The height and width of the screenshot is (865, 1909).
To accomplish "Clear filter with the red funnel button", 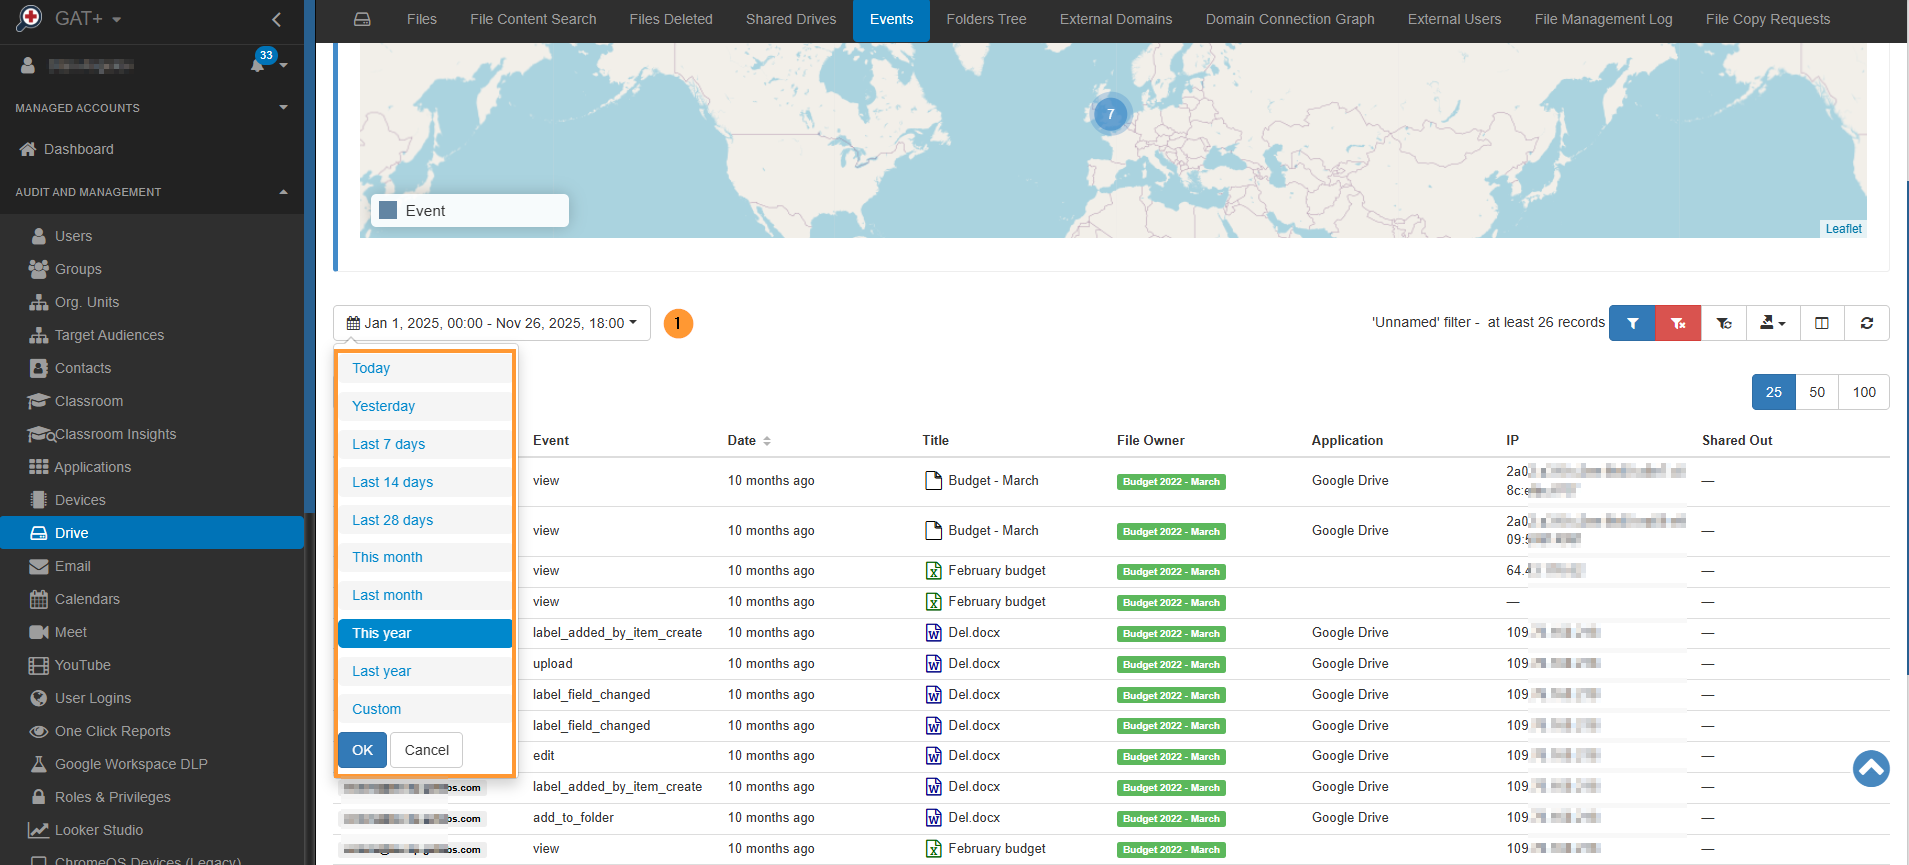I will point(1678,323).
